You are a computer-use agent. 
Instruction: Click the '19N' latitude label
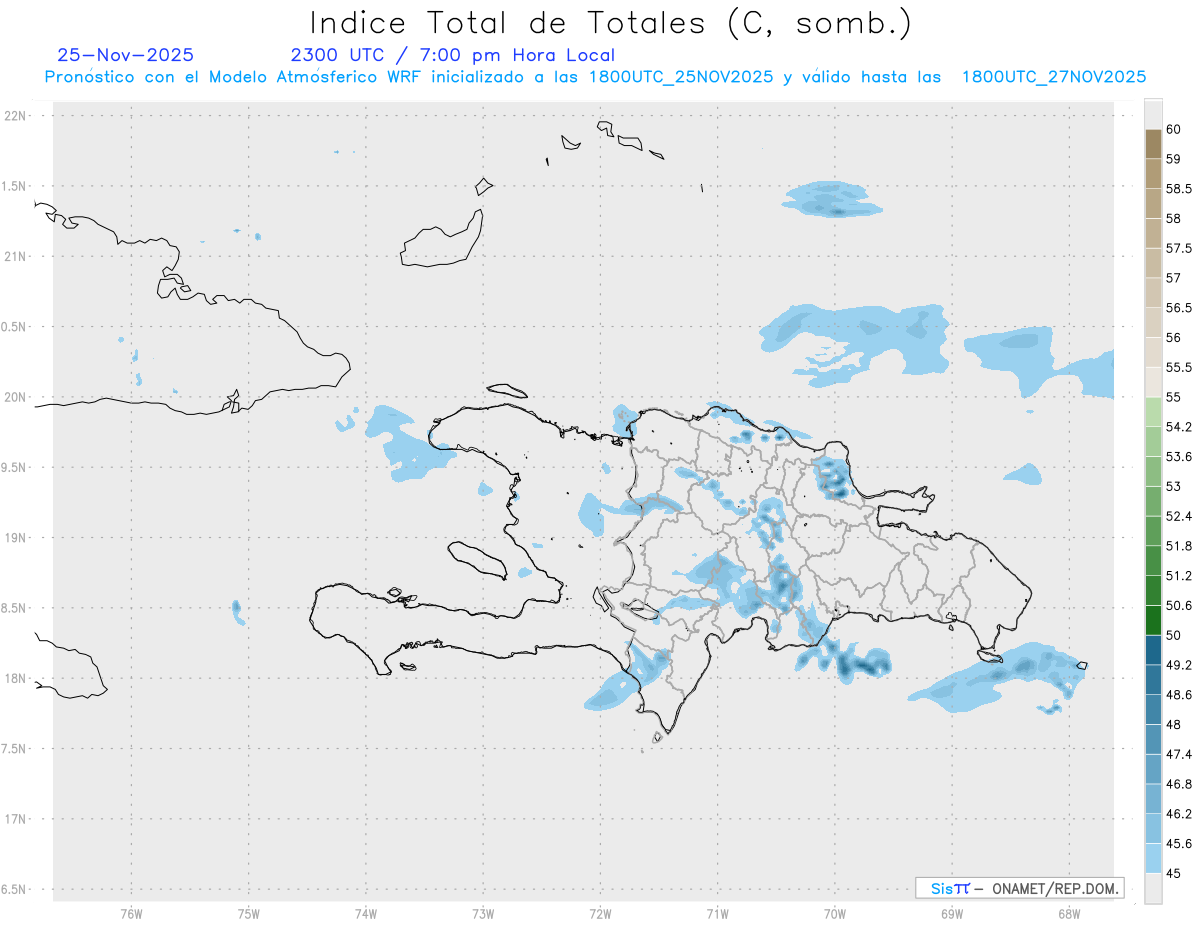point(16,538)
